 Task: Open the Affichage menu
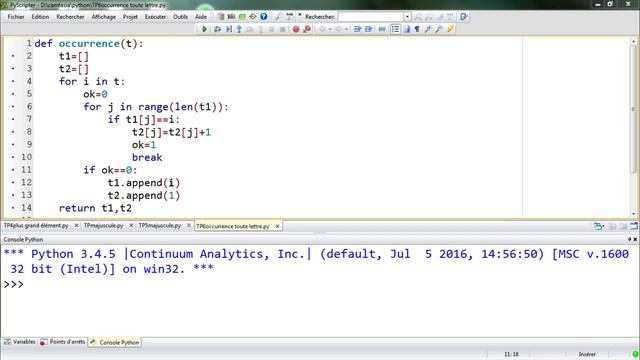(x=104, y=17)
